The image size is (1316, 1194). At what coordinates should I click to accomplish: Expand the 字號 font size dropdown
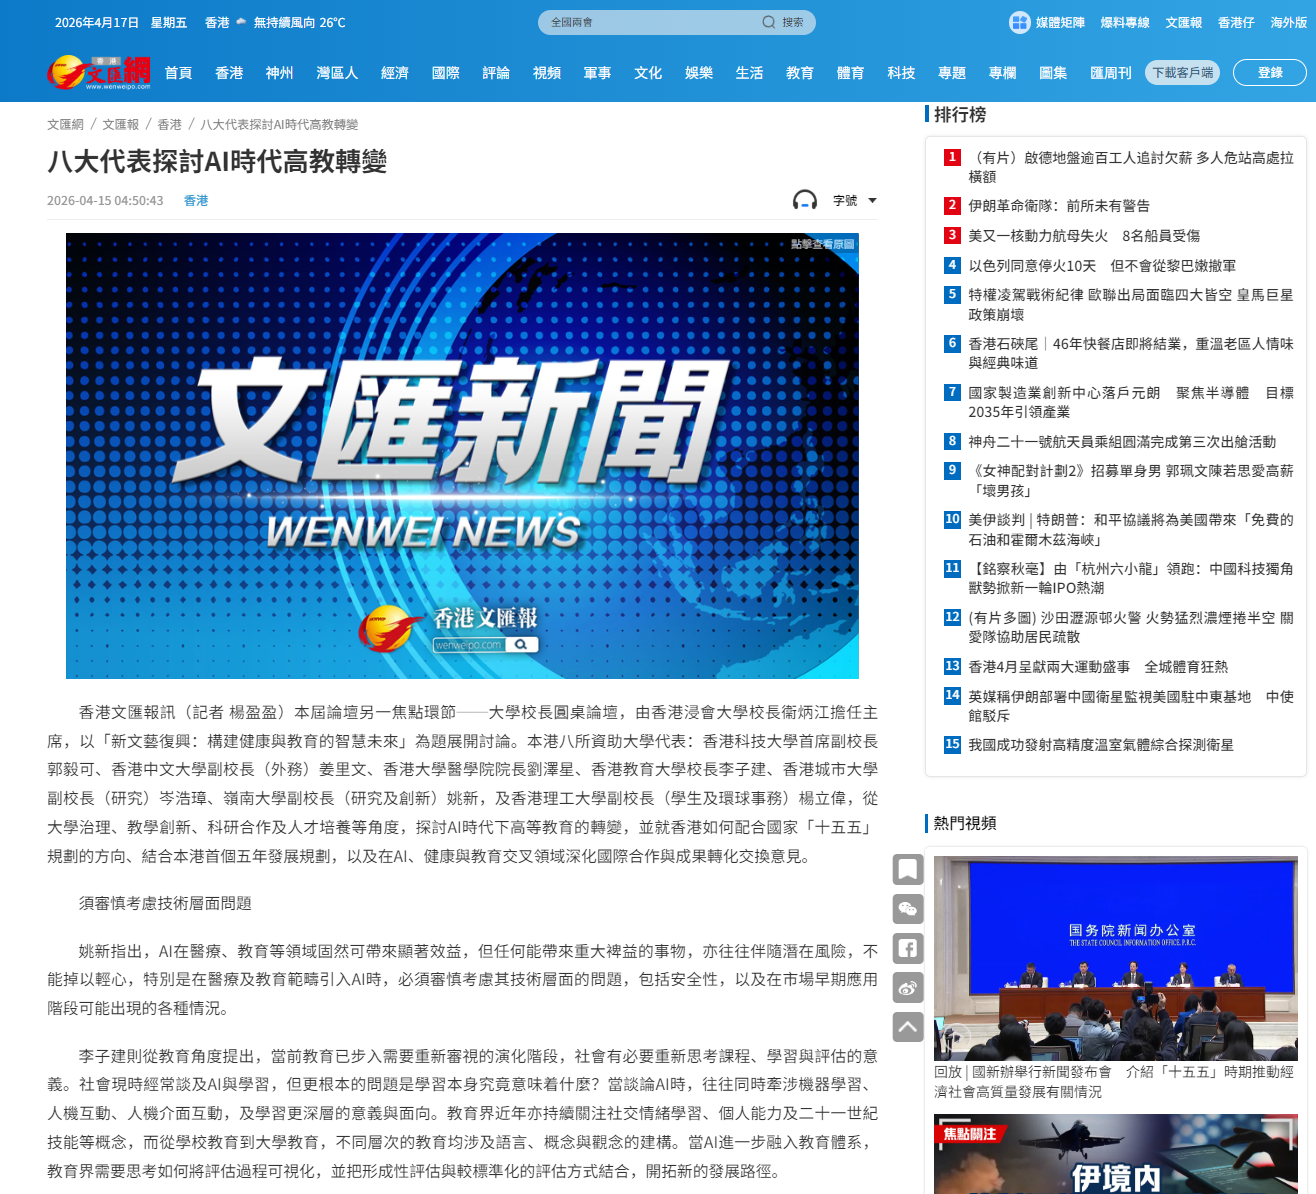point(855,200)
